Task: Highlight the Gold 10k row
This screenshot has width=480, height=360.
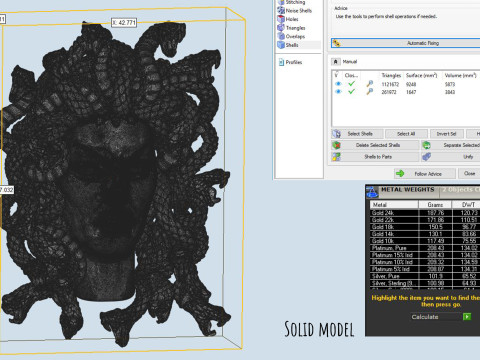Action: [425, 241]
